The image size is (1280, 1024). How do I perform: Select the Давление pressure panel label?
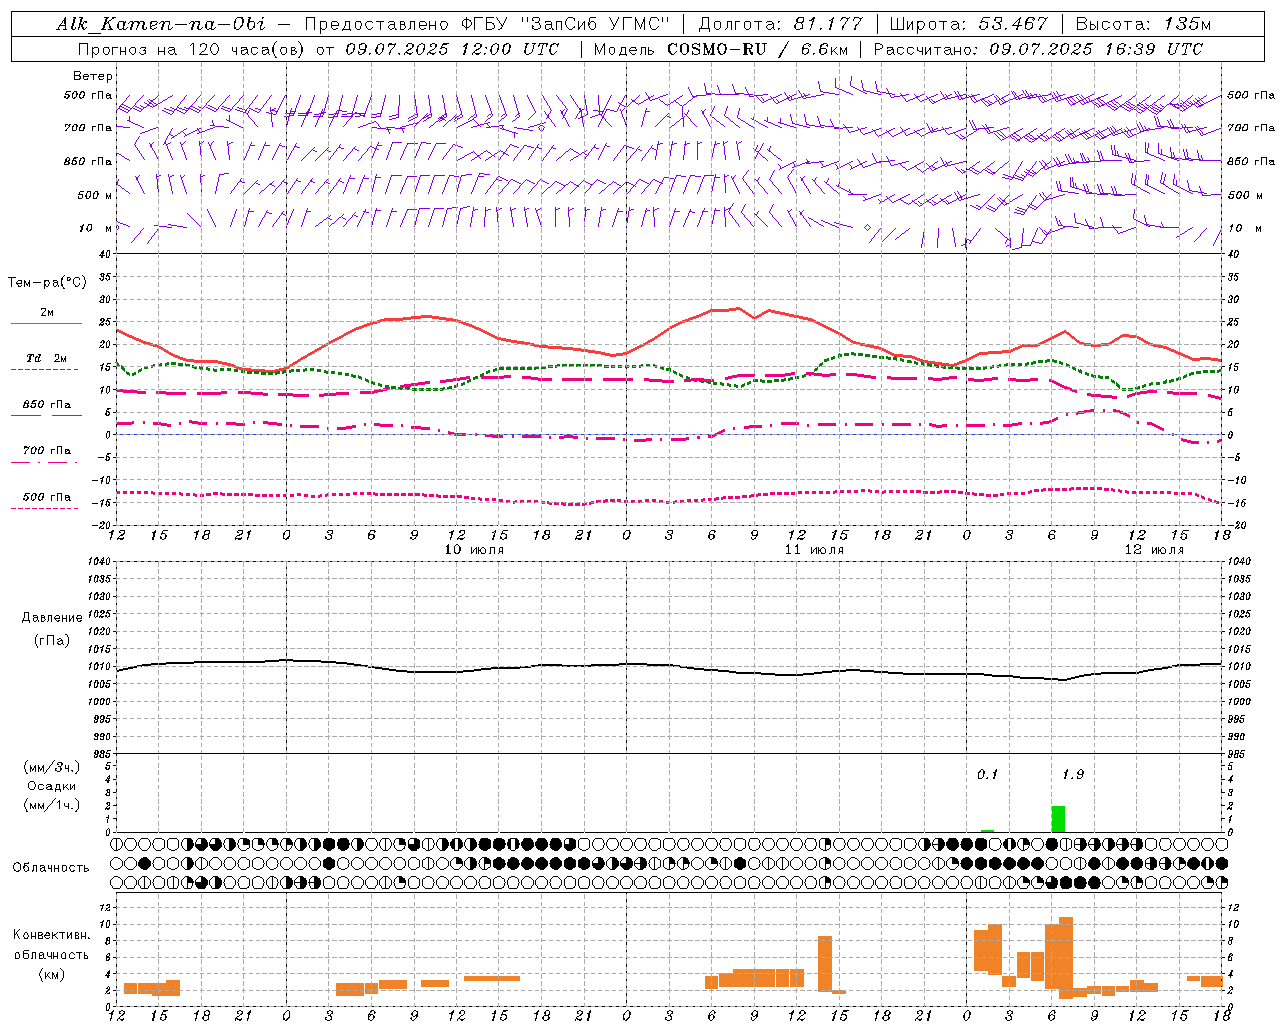[52, 618]
